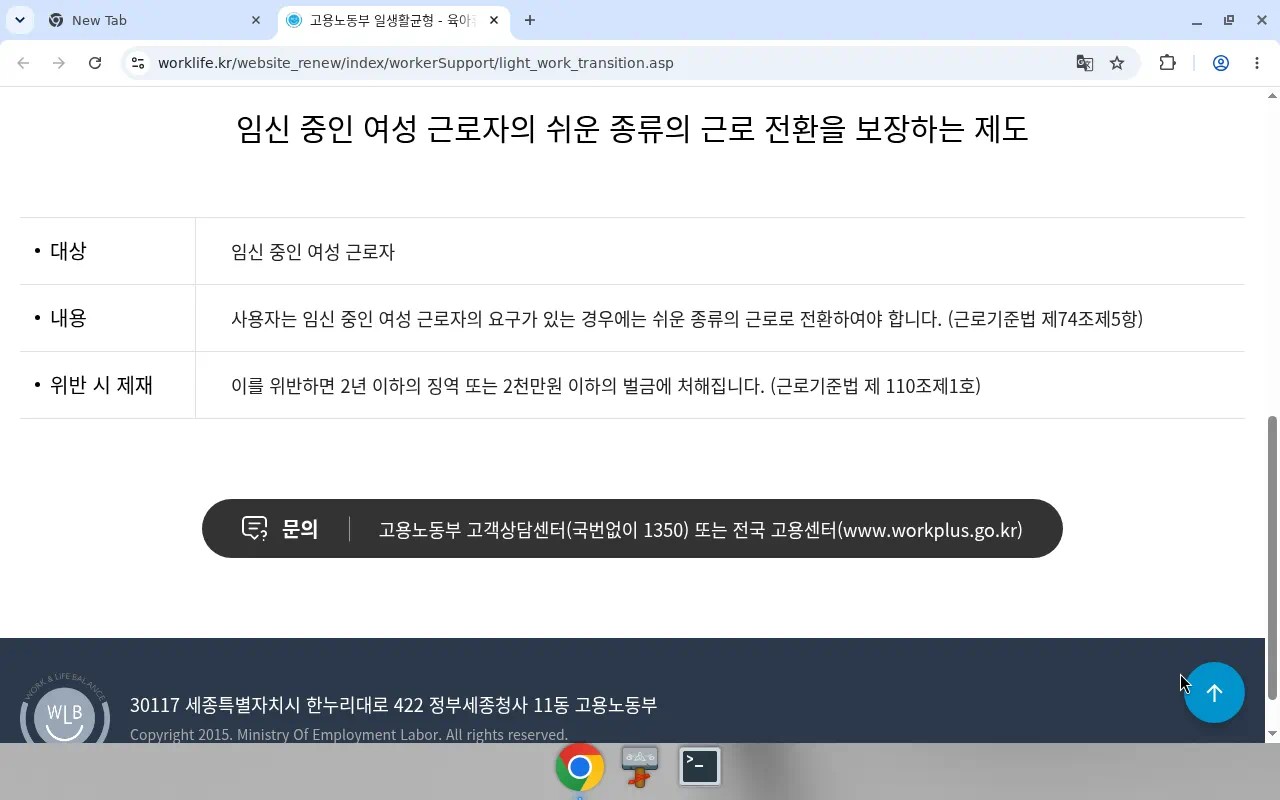The width and height of the screenshot is (1280, 800).
Task: Click the page vertical scrollbar thumb
Action: click(1272, 558)
